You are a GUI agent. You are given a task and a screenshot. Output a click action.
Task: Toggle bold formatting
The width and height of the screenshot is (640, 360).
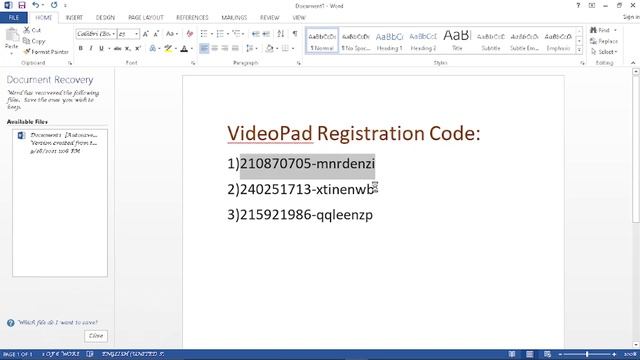coord(80,49)
